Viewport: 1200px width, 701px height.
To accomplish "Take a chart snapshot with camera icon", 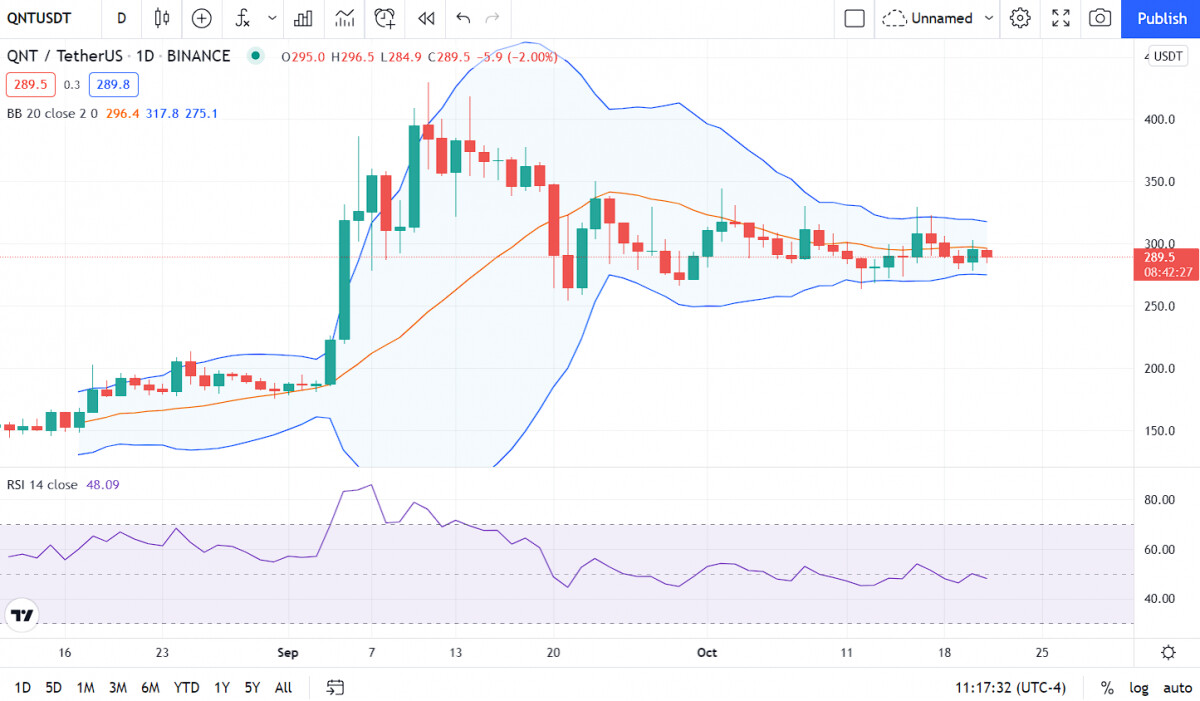I will pos(1100,18).
